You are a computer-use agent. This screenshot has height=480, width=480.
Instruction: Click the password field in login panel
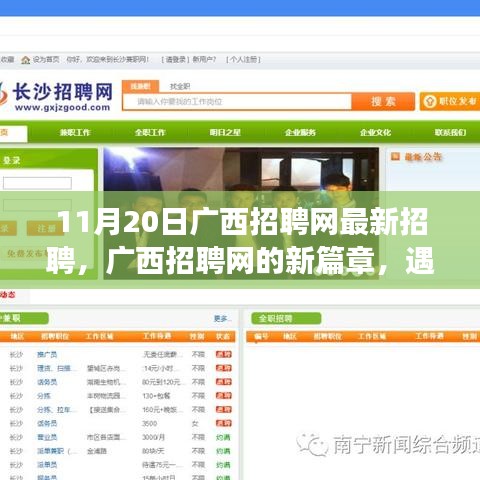coord(37,205)
